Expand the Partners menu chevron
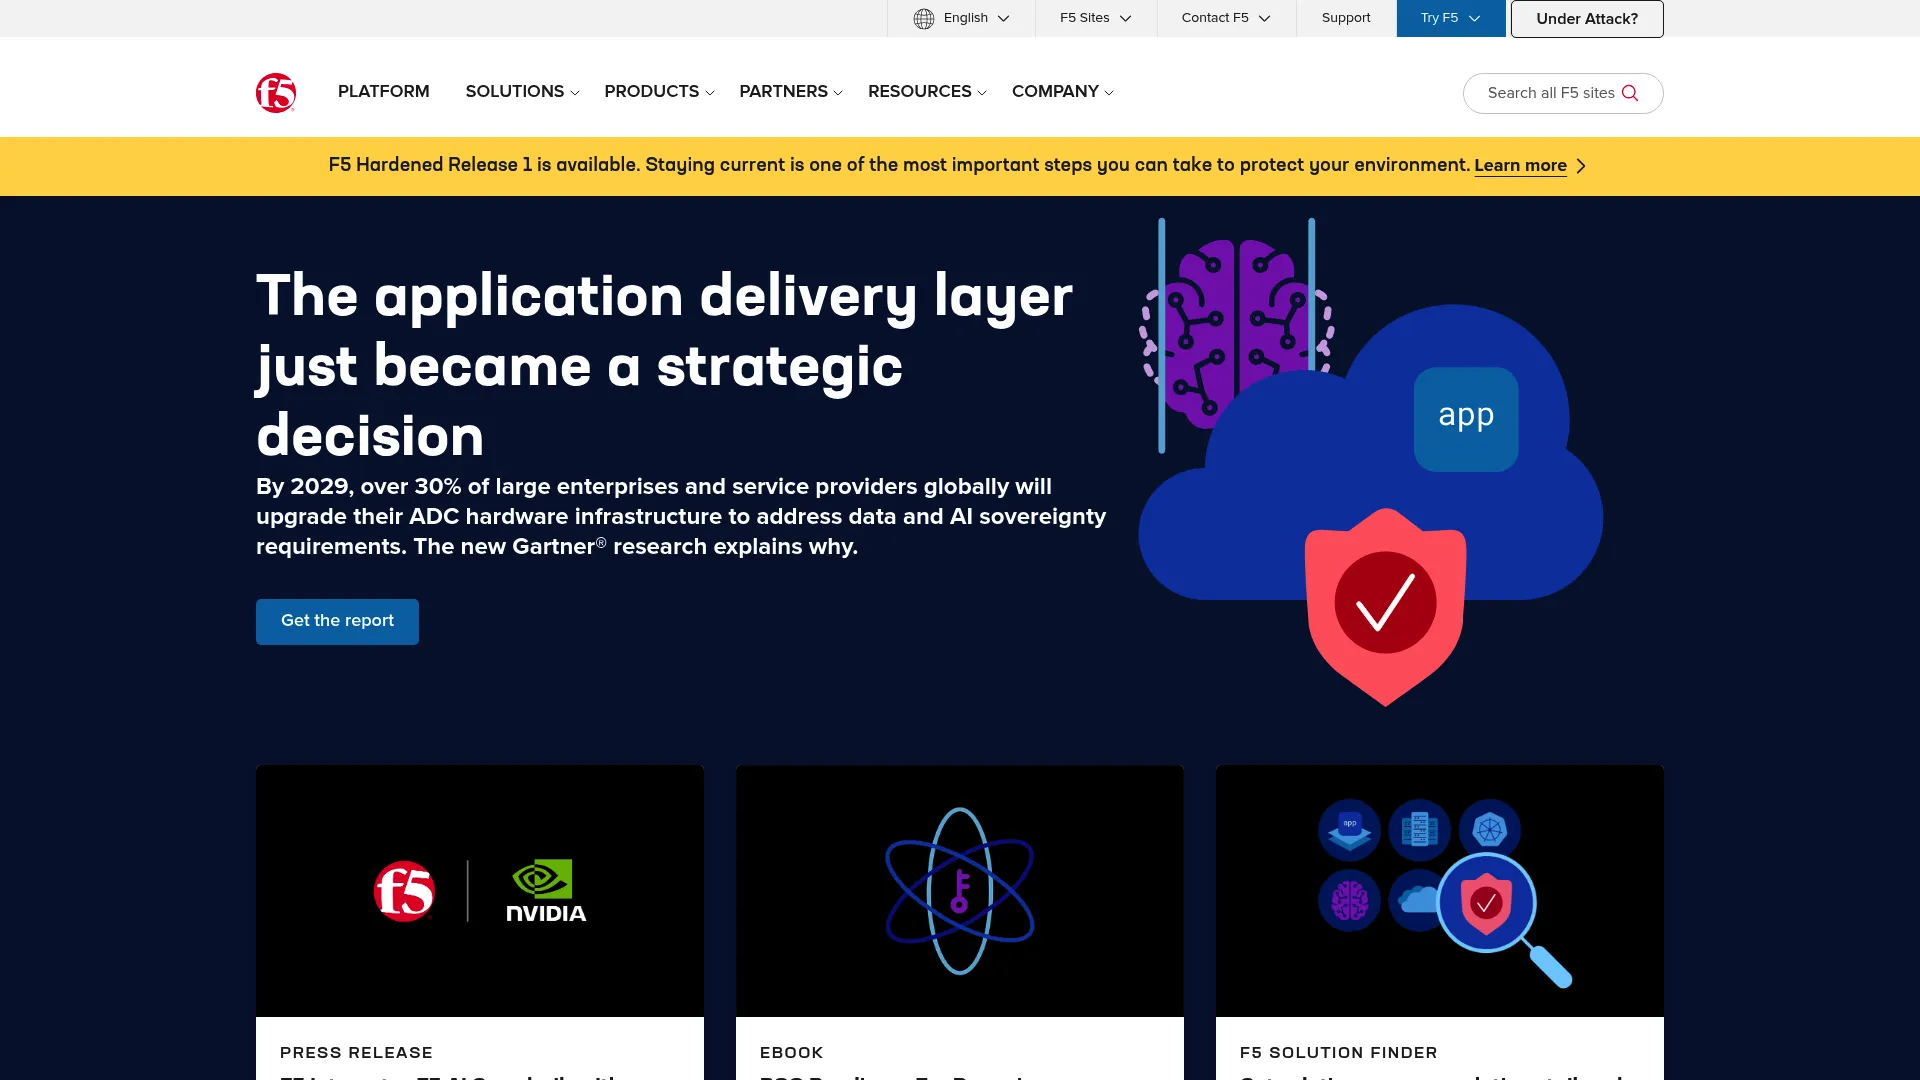Viewport: 1920px width, 1080px height. 838,93
